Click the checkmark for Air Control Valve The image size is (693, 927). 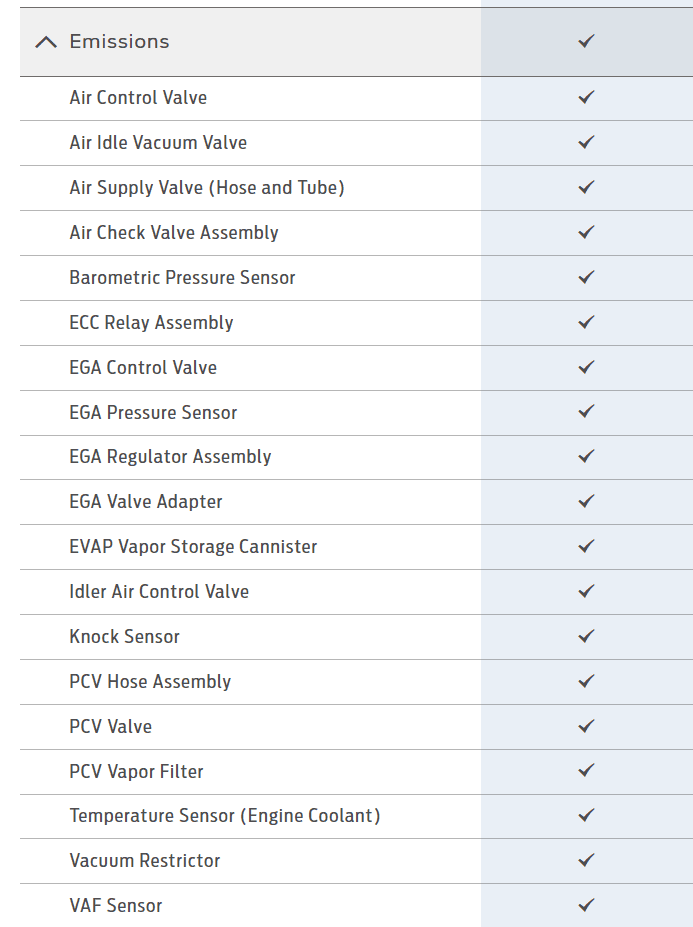[586, 98]
